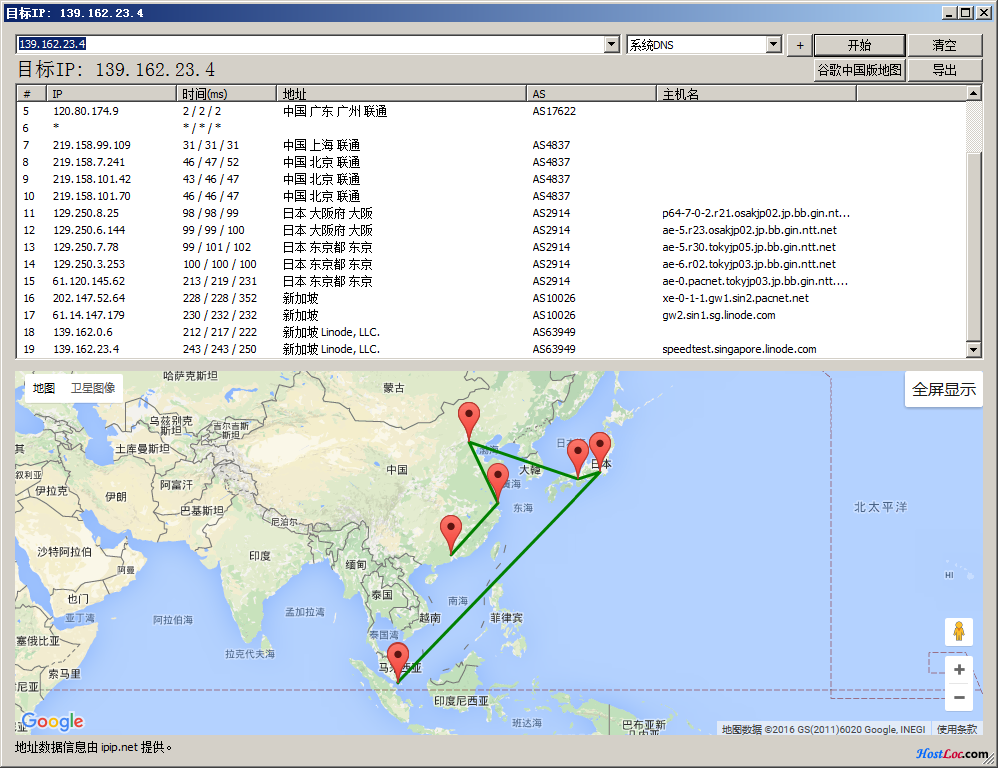Screen dimensions: 998x768
Task: Zoom out the map with minus
Action: point(959,697)
